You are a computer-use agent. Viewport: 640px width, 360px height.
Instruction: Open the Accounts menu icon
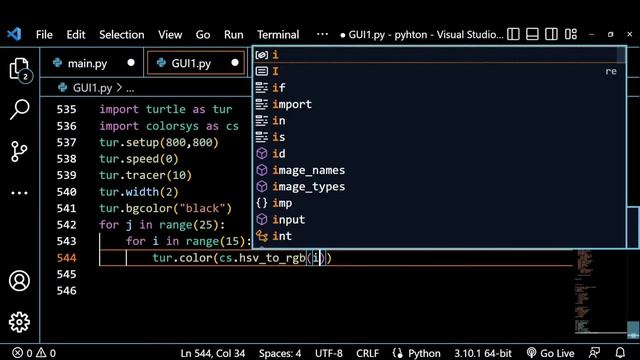19,281
